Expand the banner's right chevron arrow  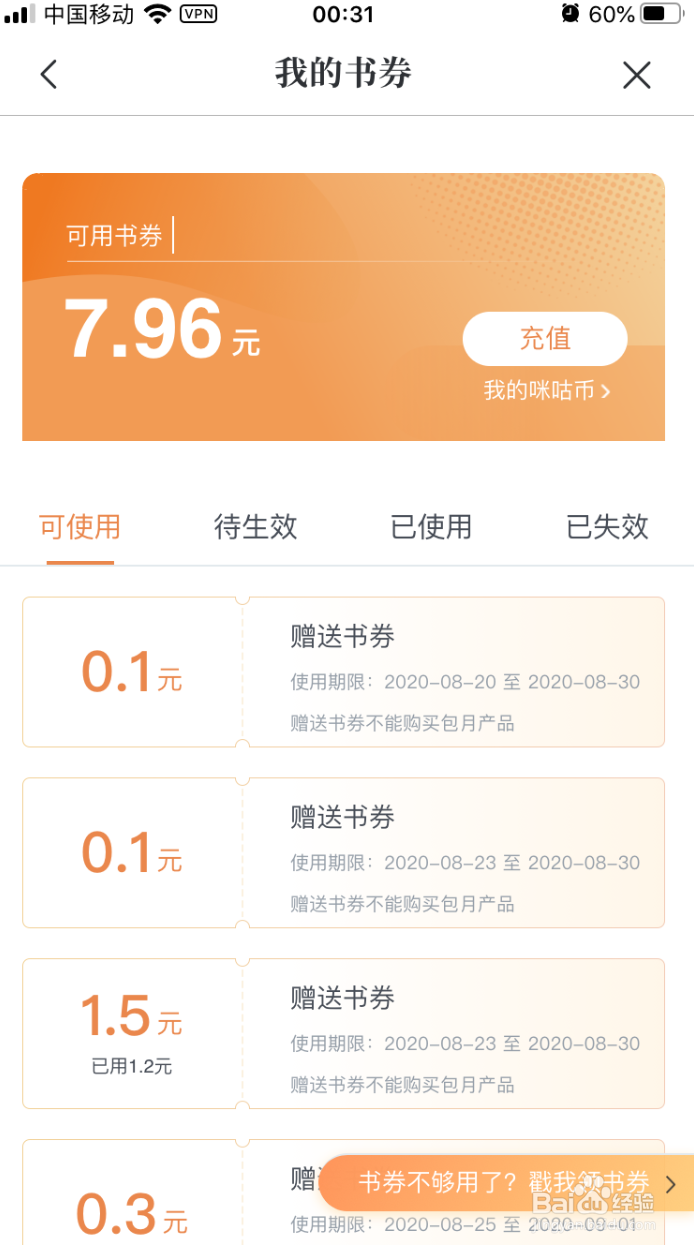671,1184
